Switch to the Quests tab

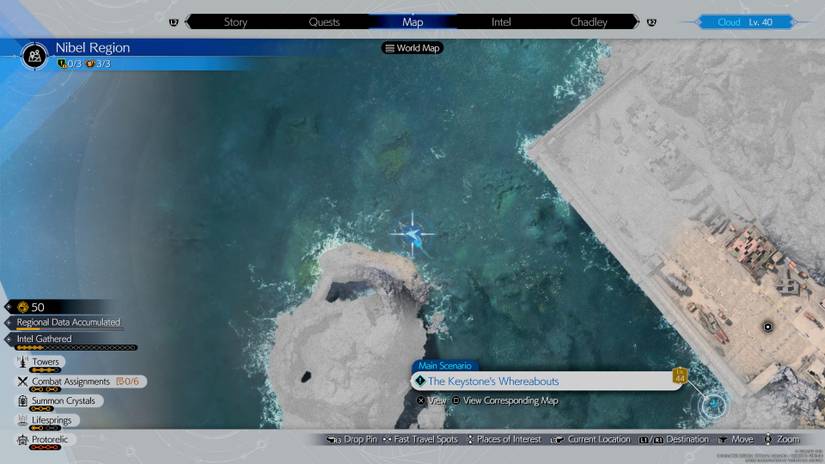coord(324,22)
